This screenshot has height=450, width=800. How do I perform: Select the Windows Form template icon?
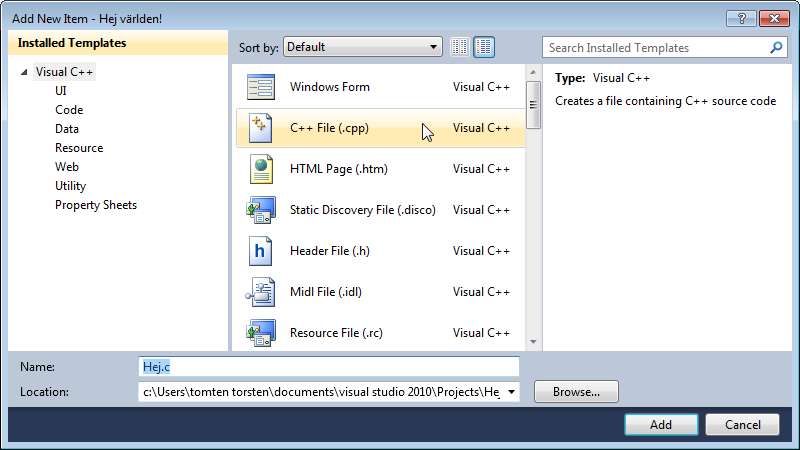click(261, 87)
